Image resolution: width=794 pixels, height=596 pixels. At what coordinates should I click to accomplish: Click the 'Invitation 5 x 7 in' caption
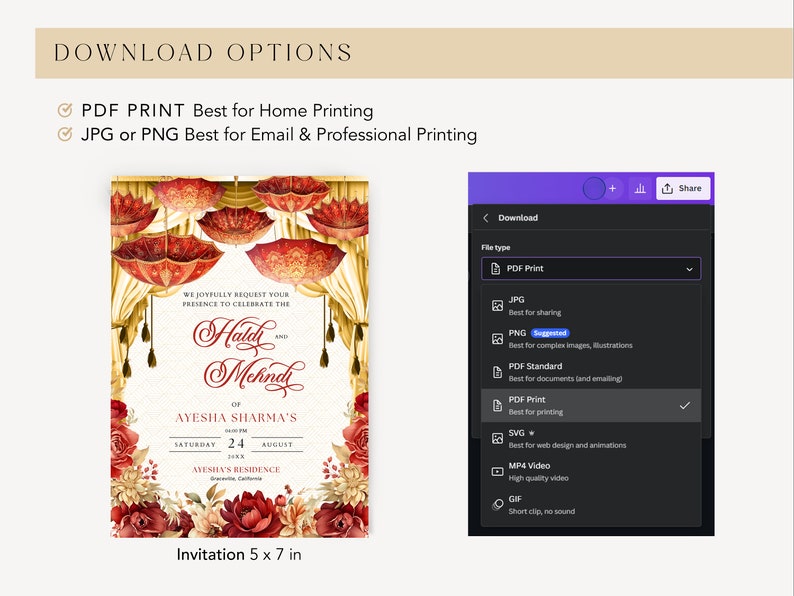[x=239, y=554]
